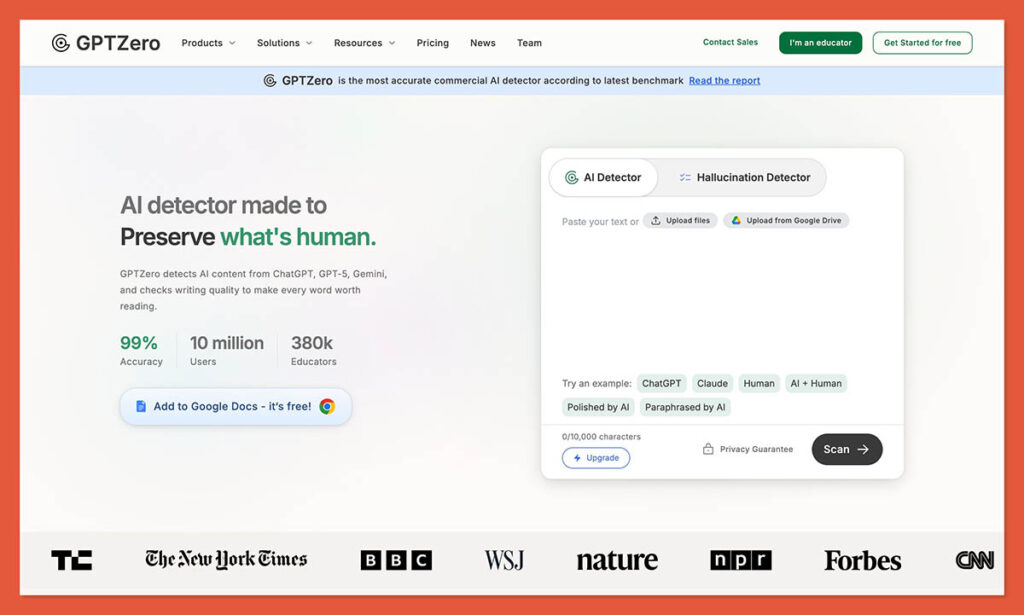Expand the Resources menu

[x=364, y=43]
